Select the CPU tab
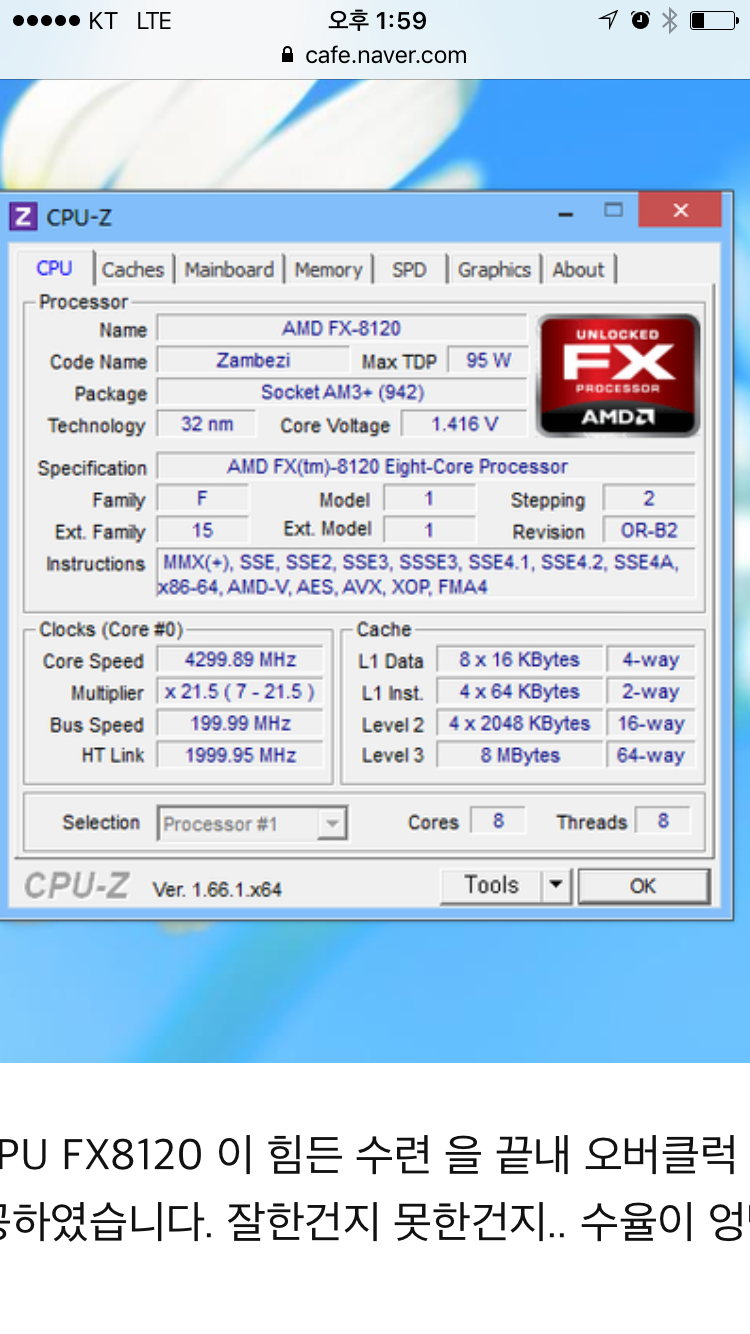 pyautogui.click(x=54, y=268)
